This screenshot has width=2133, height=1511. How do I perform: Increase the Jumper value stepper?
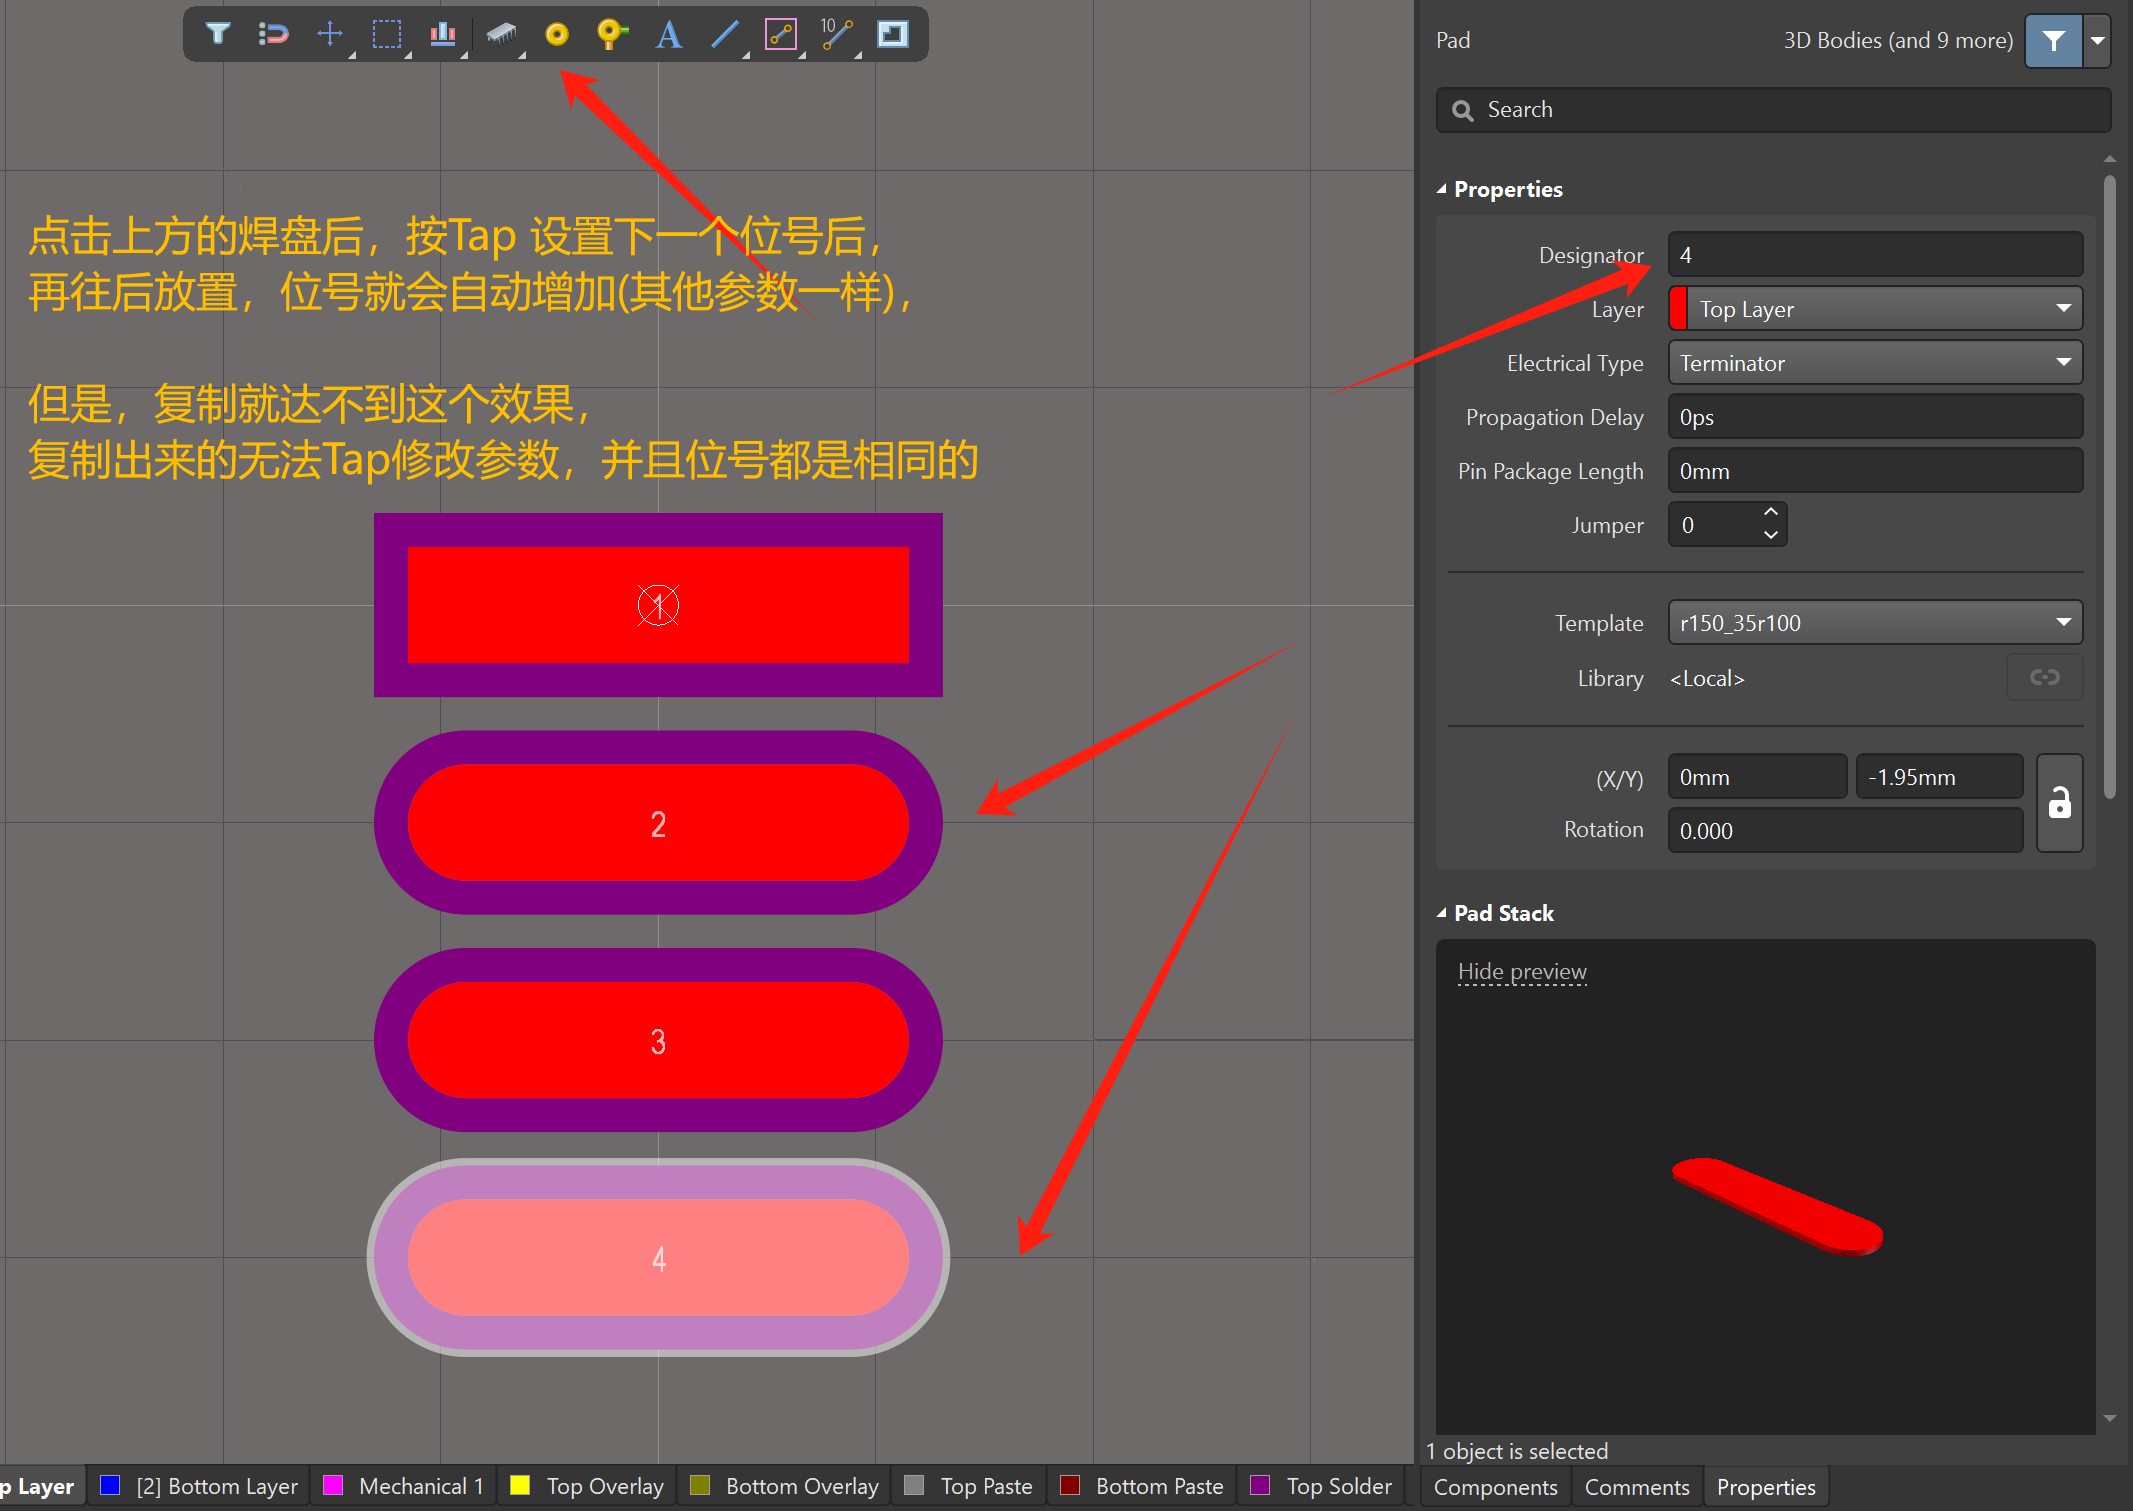tap(1770, 513)
